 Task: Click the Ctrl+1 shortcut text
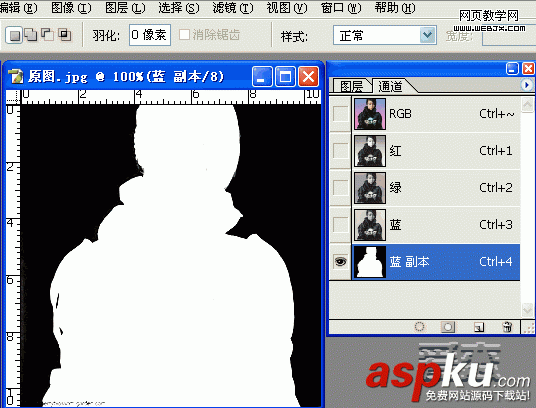coord(496,151)
